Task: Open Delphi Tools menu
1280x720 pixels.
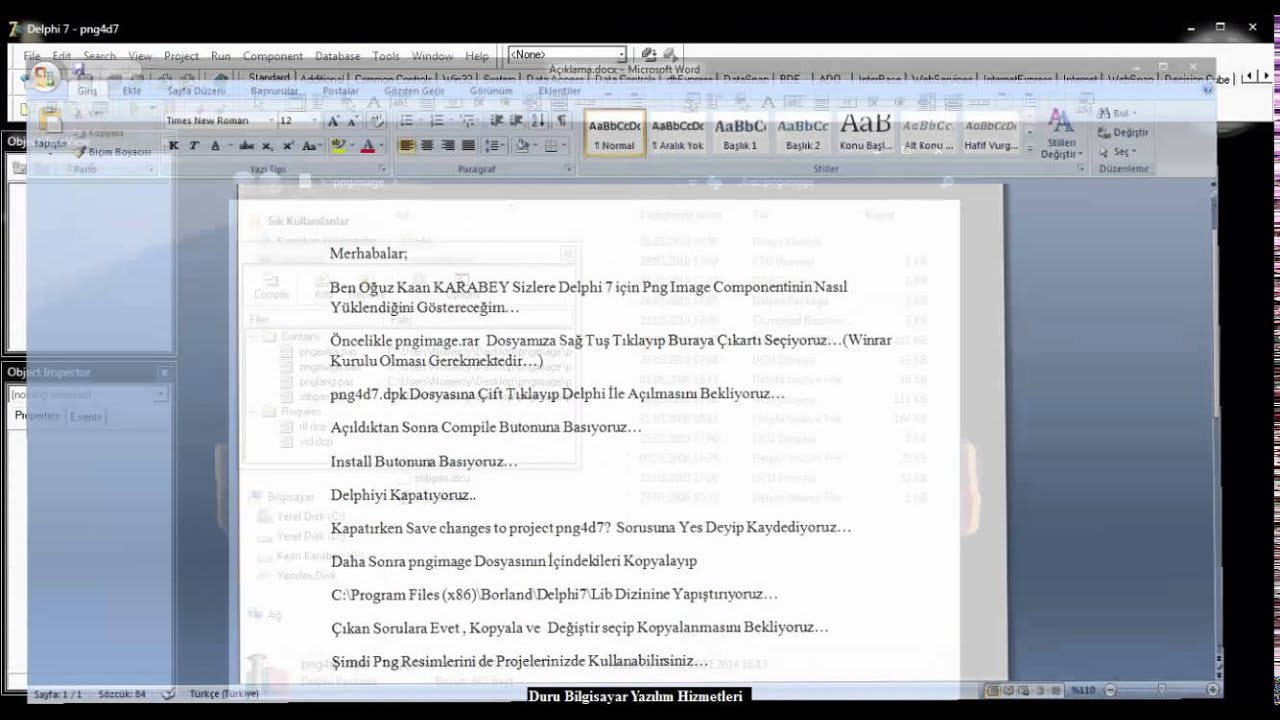Action: pyautogui.click(x=386, y=56)
